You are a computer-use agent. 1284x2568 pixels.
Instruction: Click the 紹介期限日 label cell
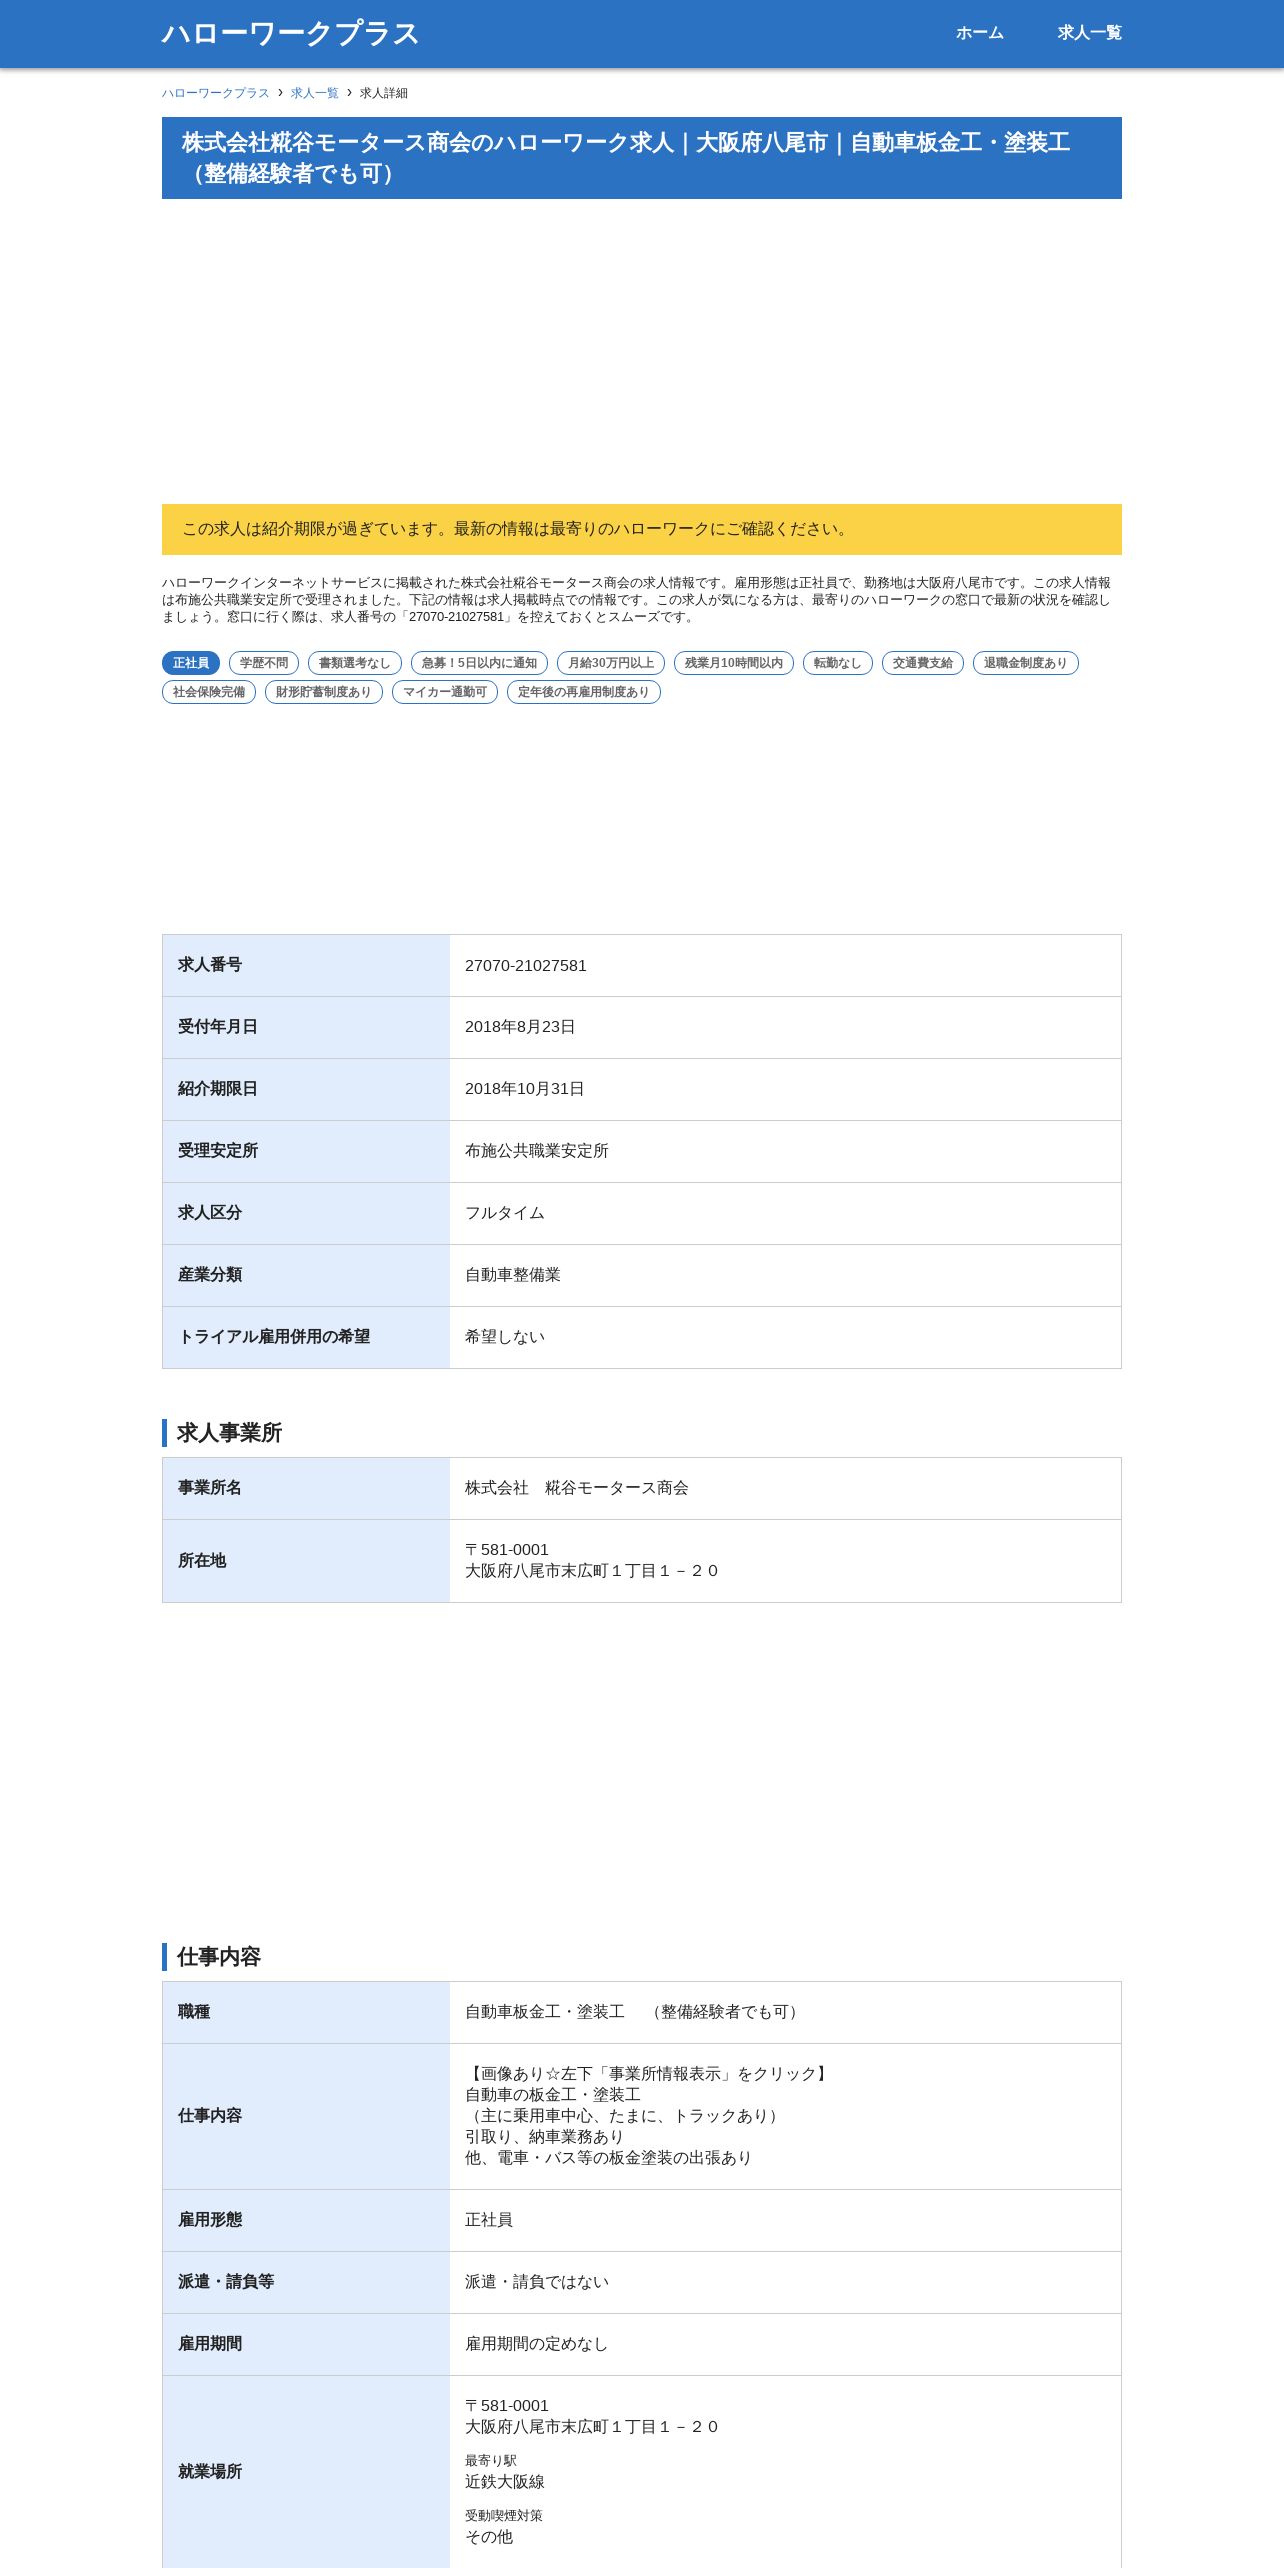(306, 1090)
